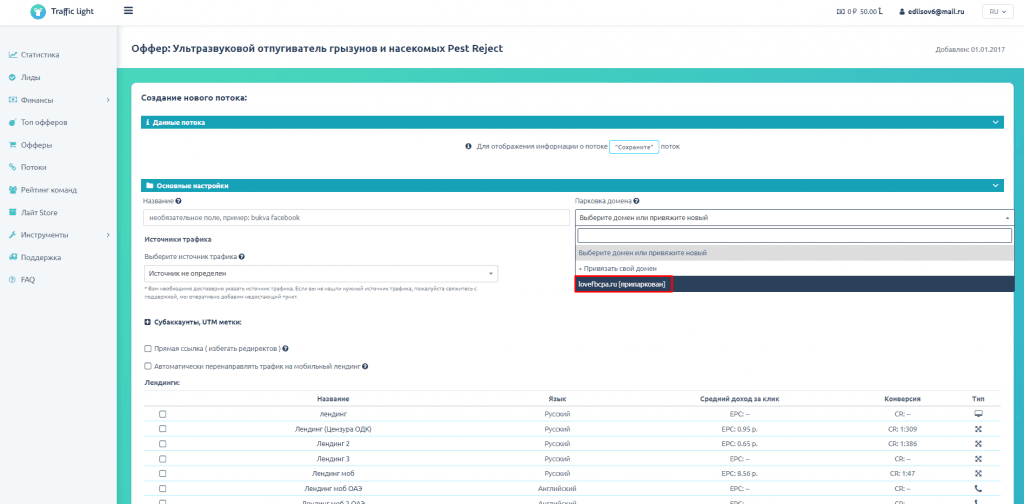Check the box for Лендинг 3
The height and width of the screenshot is (504, 1024).
163,458
